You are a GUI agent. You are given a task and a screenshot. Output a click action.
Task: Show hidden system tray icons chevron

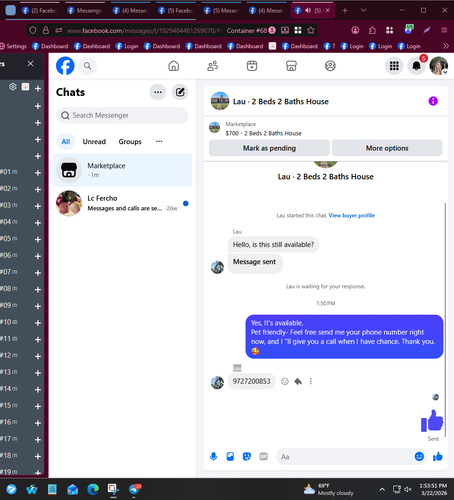[x=382, y=489]
